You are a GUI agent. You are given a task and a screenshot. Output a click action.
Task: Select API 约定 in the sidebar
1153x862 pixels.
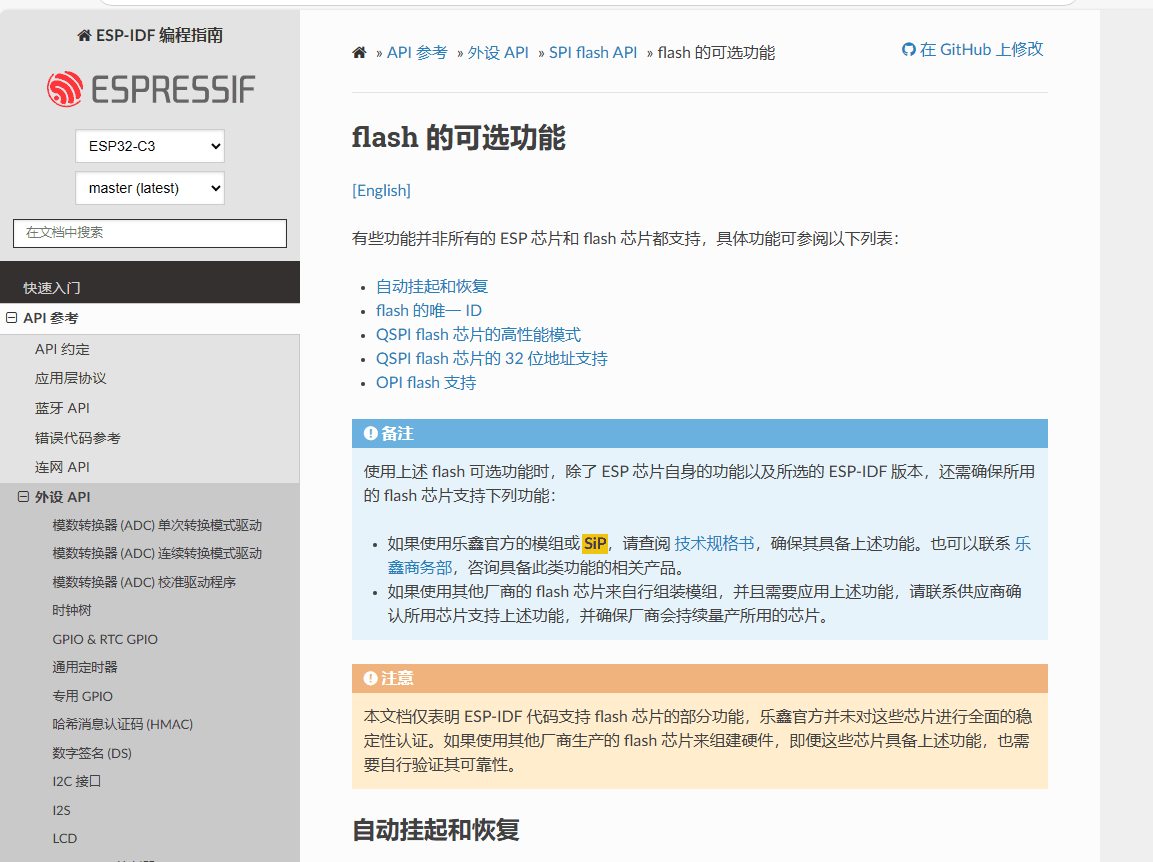click(62, 349)
